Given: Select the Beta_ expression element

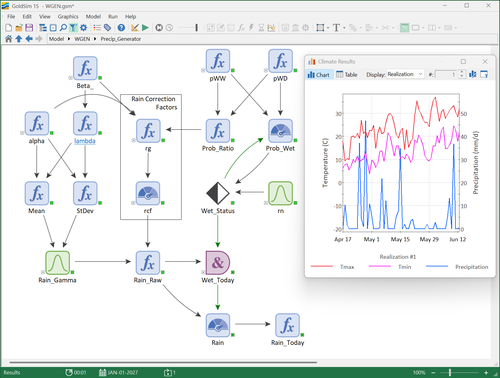Looking at the screenshot, I should point(85,68).
